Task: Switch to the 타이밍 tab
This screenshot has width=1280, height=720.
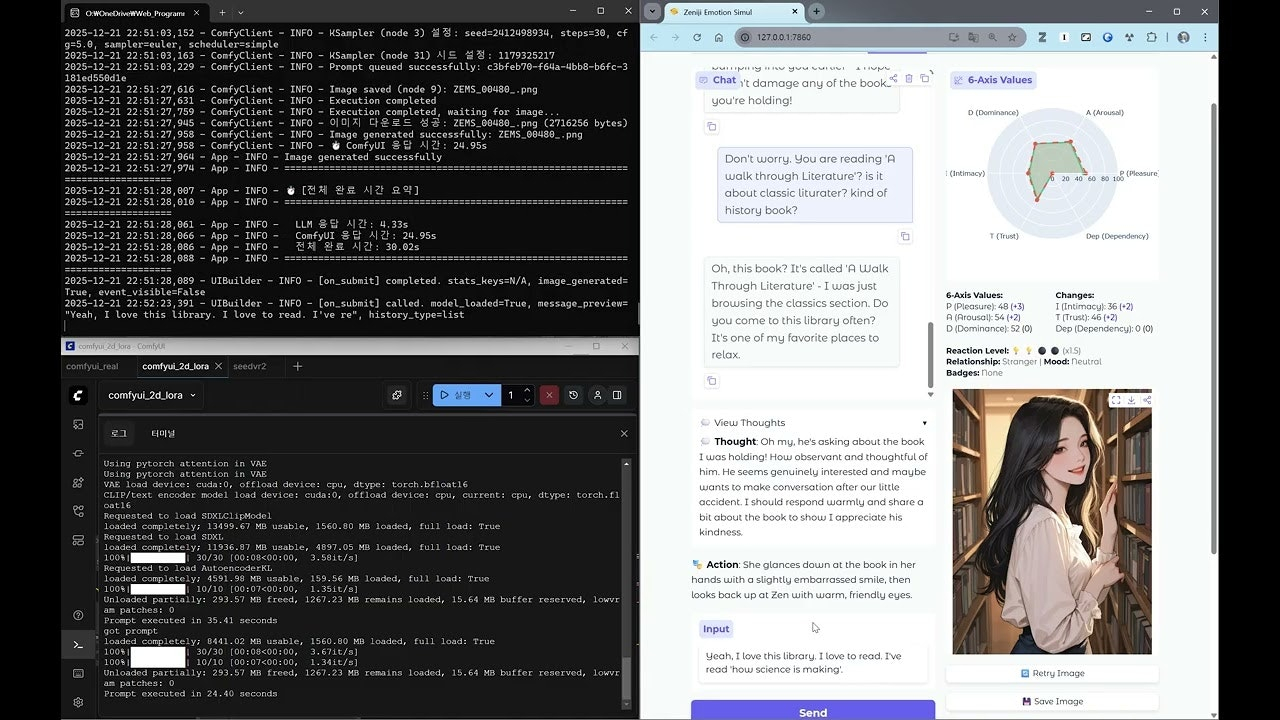Action: coord(163,433)
